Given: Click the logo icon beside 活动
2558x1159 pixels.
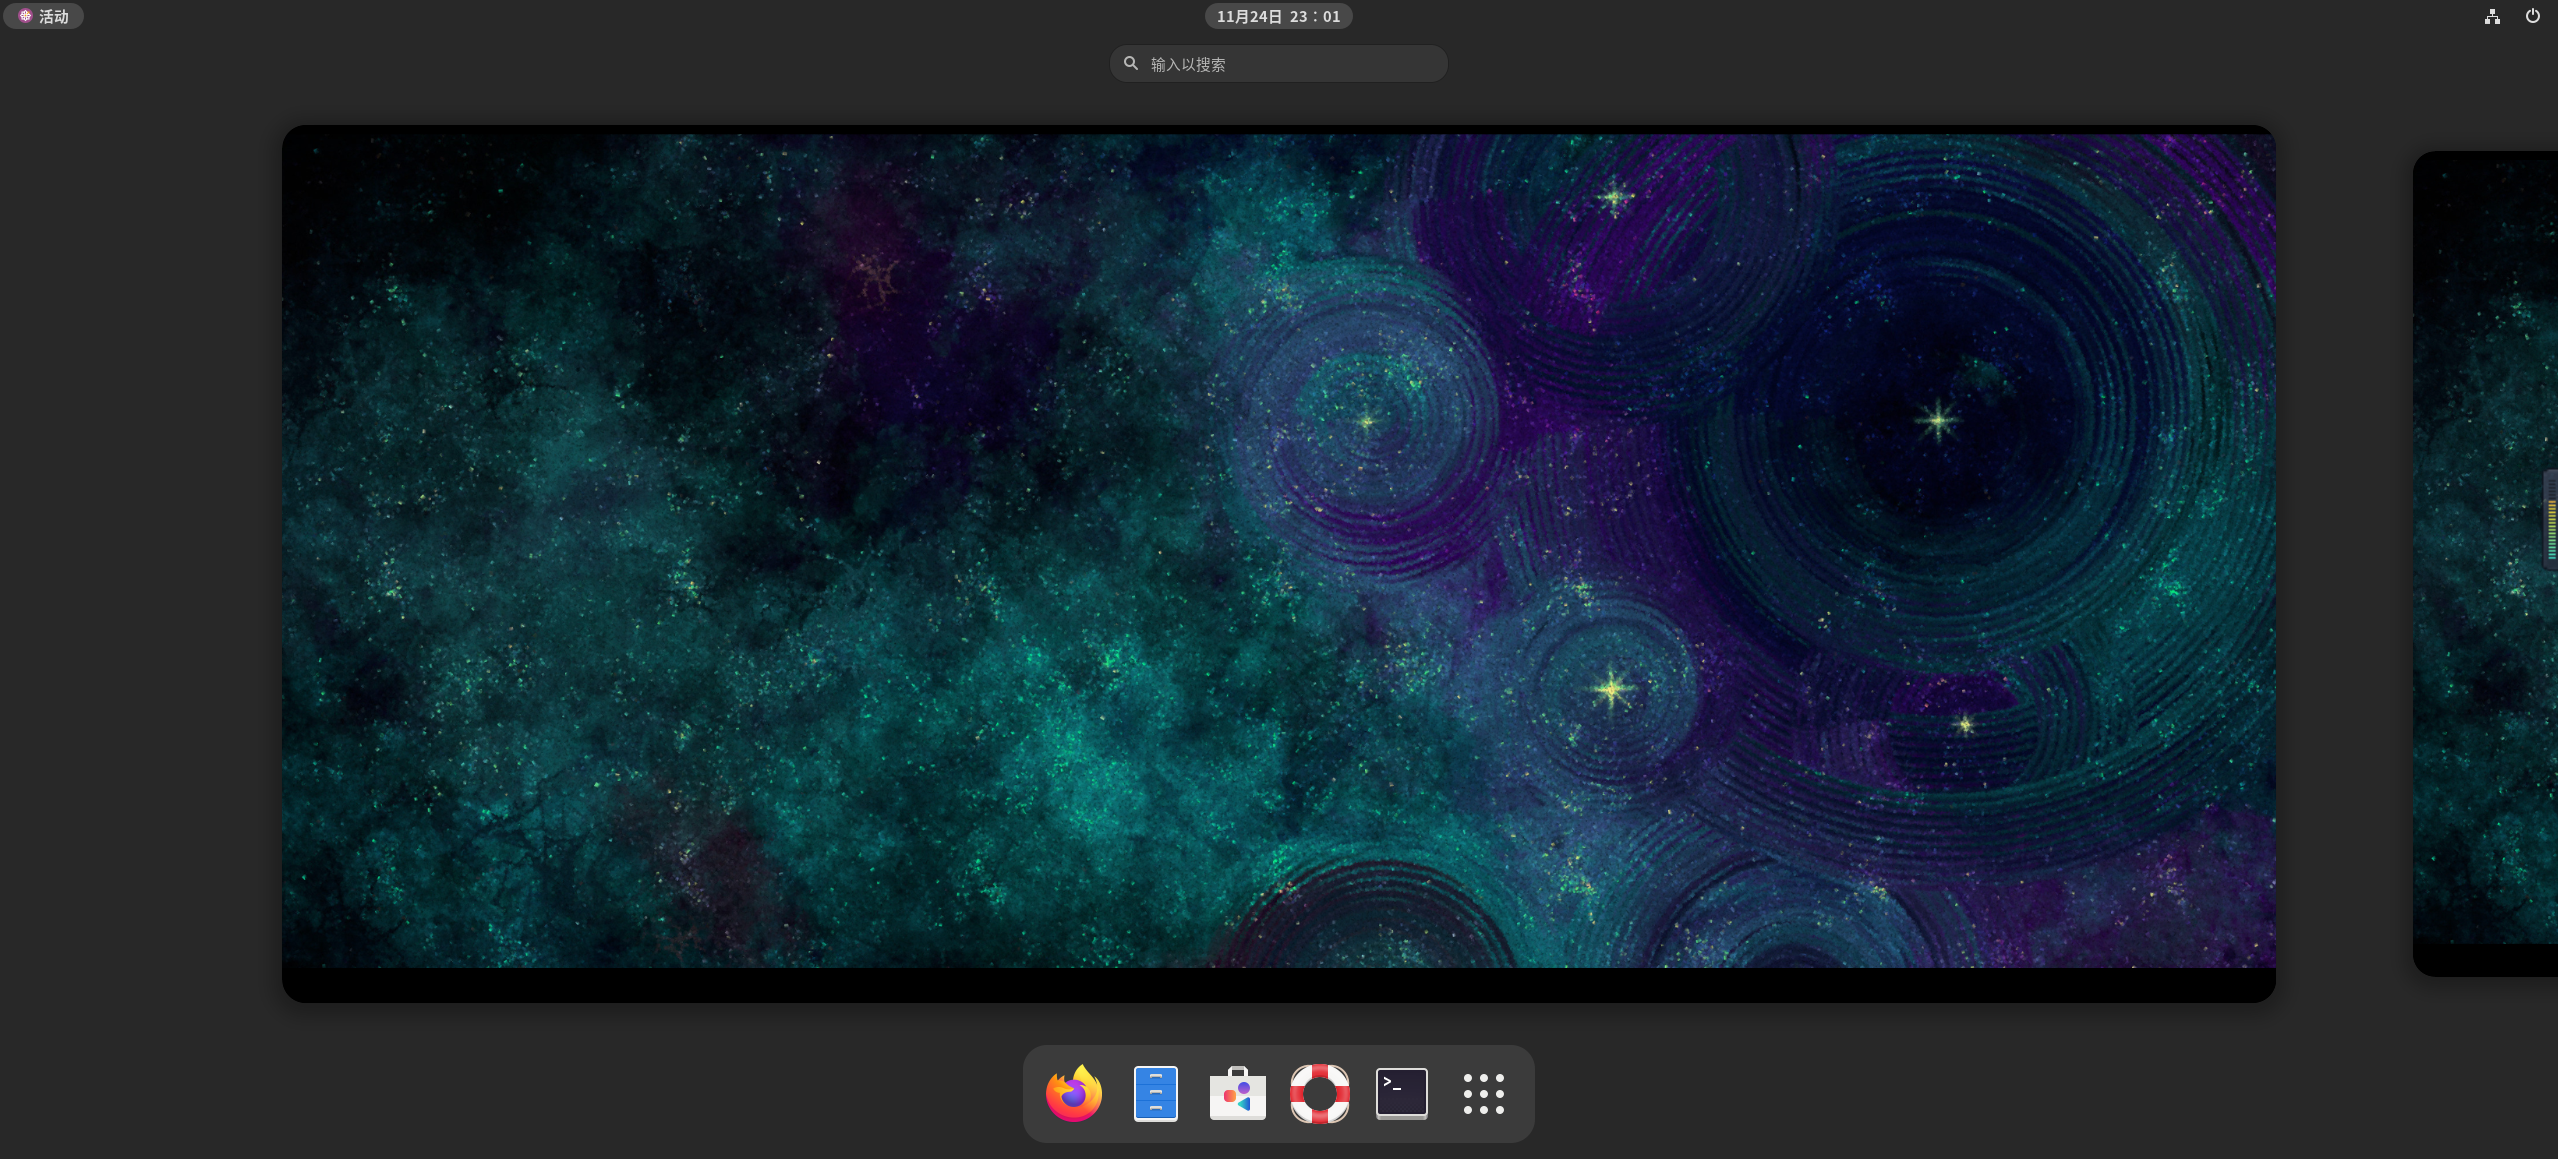Looking at the screenshot, I should [25, 16].
